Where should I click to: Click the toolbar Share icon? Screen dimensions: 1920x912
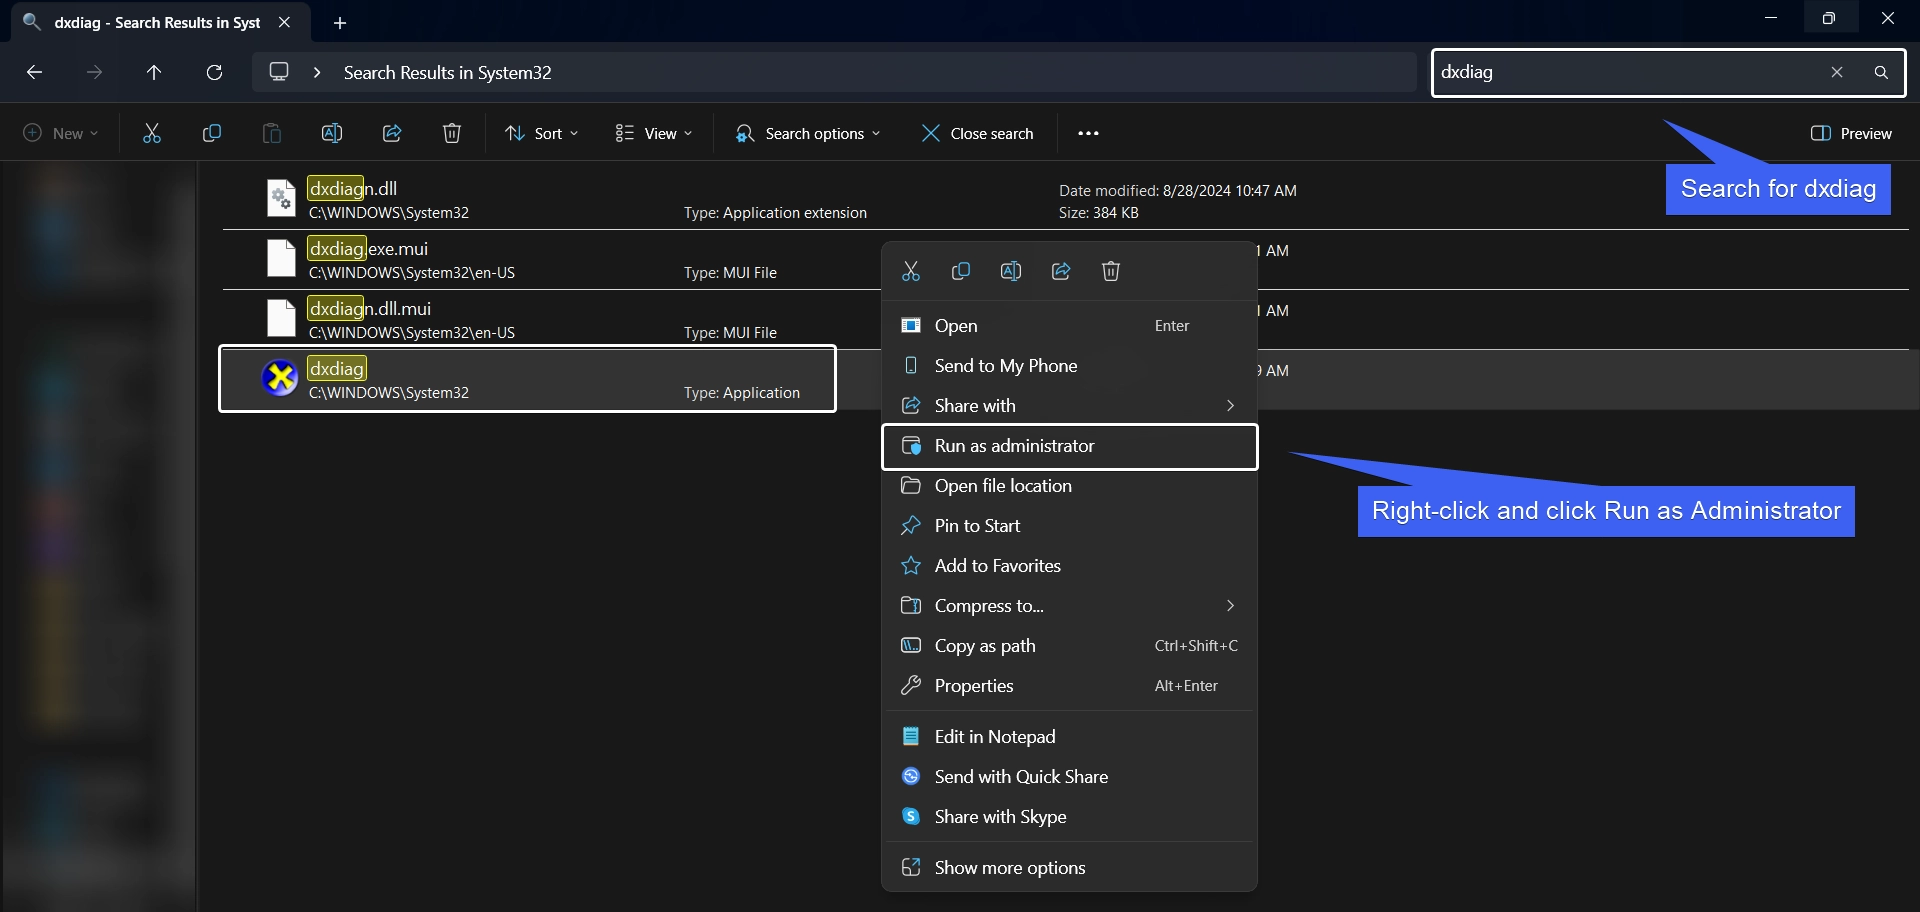(392, 133)
